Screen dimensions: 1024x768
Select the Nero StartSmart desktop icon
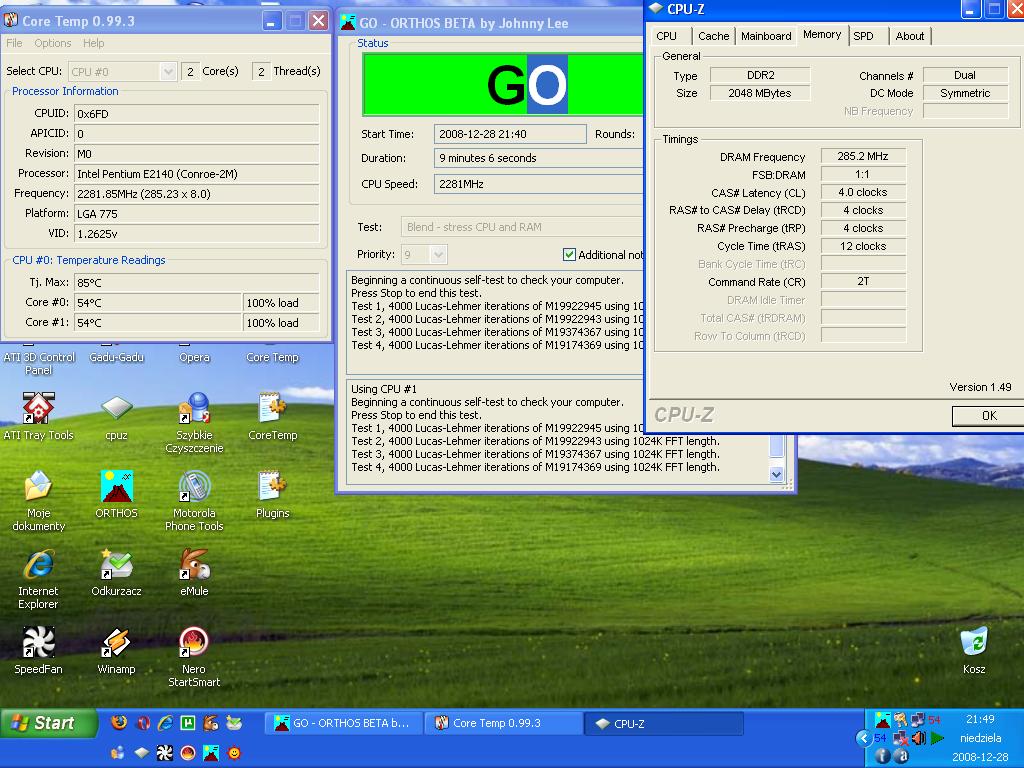194,656
